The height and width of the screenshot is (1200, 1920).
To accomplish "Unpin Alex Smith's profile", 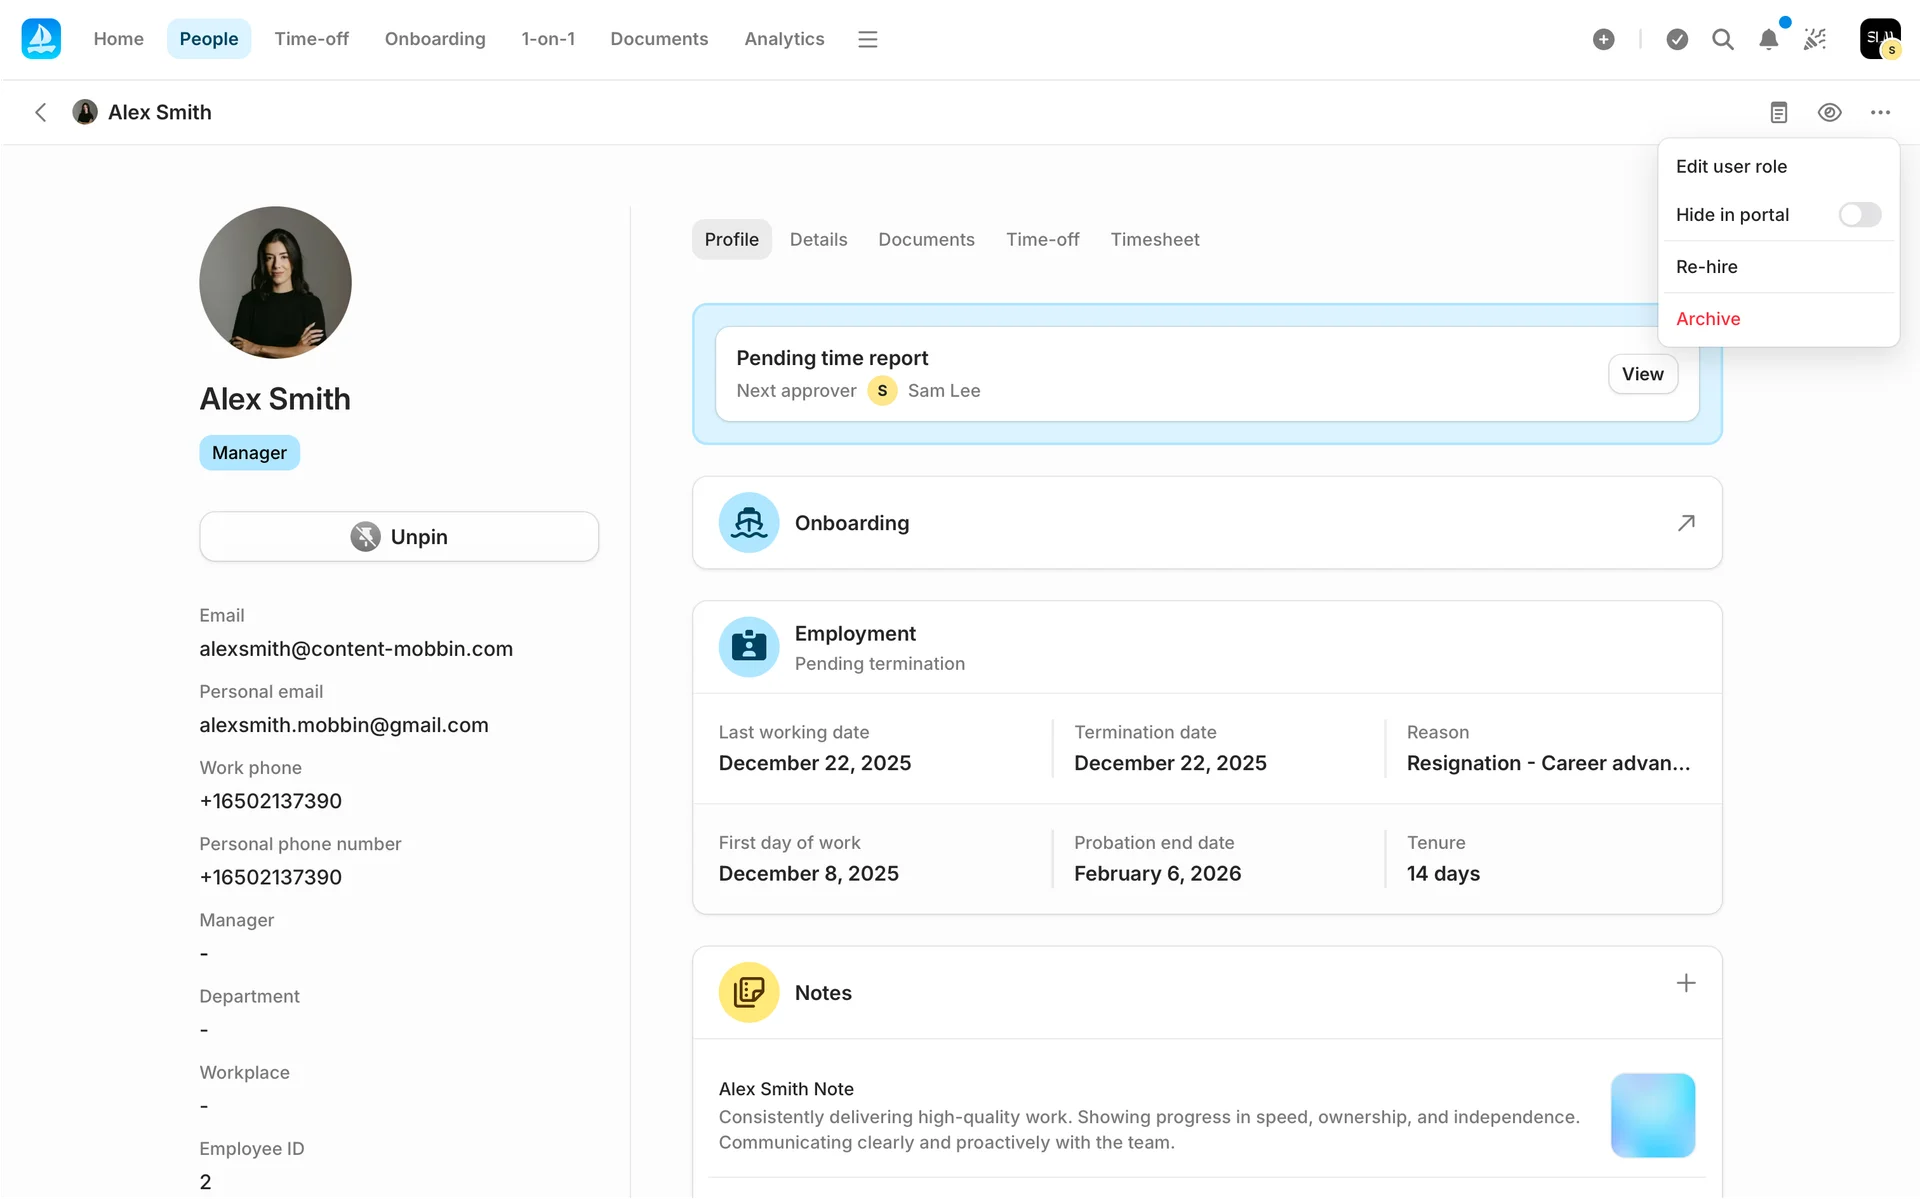I will (x=399, y=537).
